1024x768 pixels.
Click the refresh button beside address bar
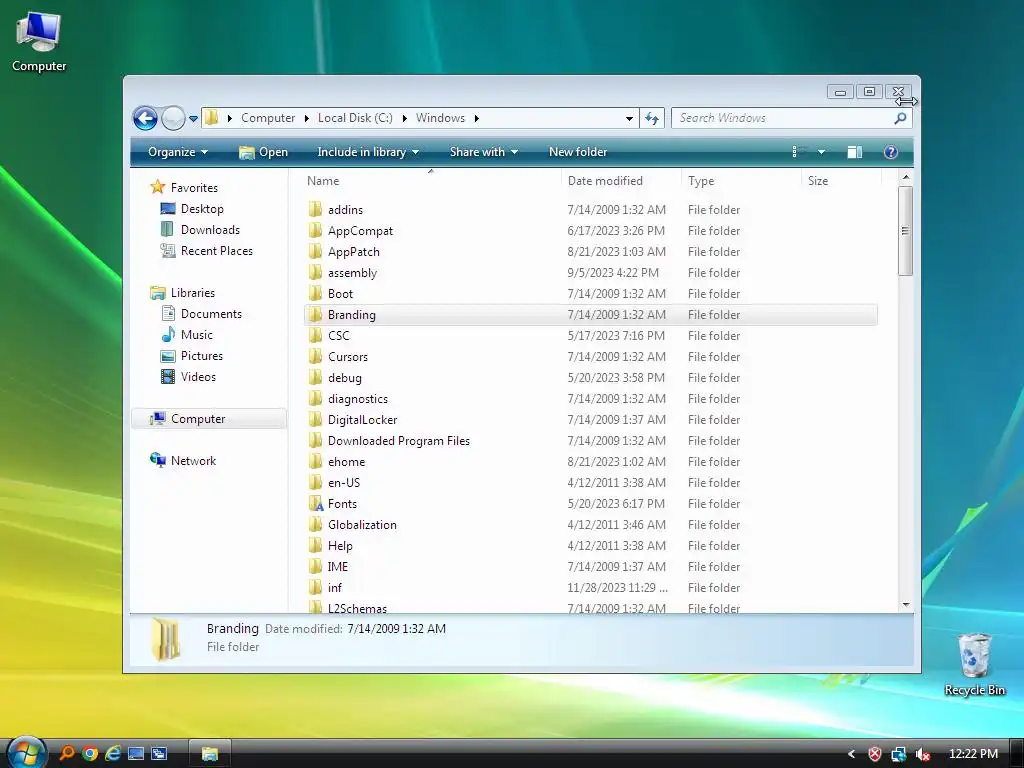click(x=652, y=118)
